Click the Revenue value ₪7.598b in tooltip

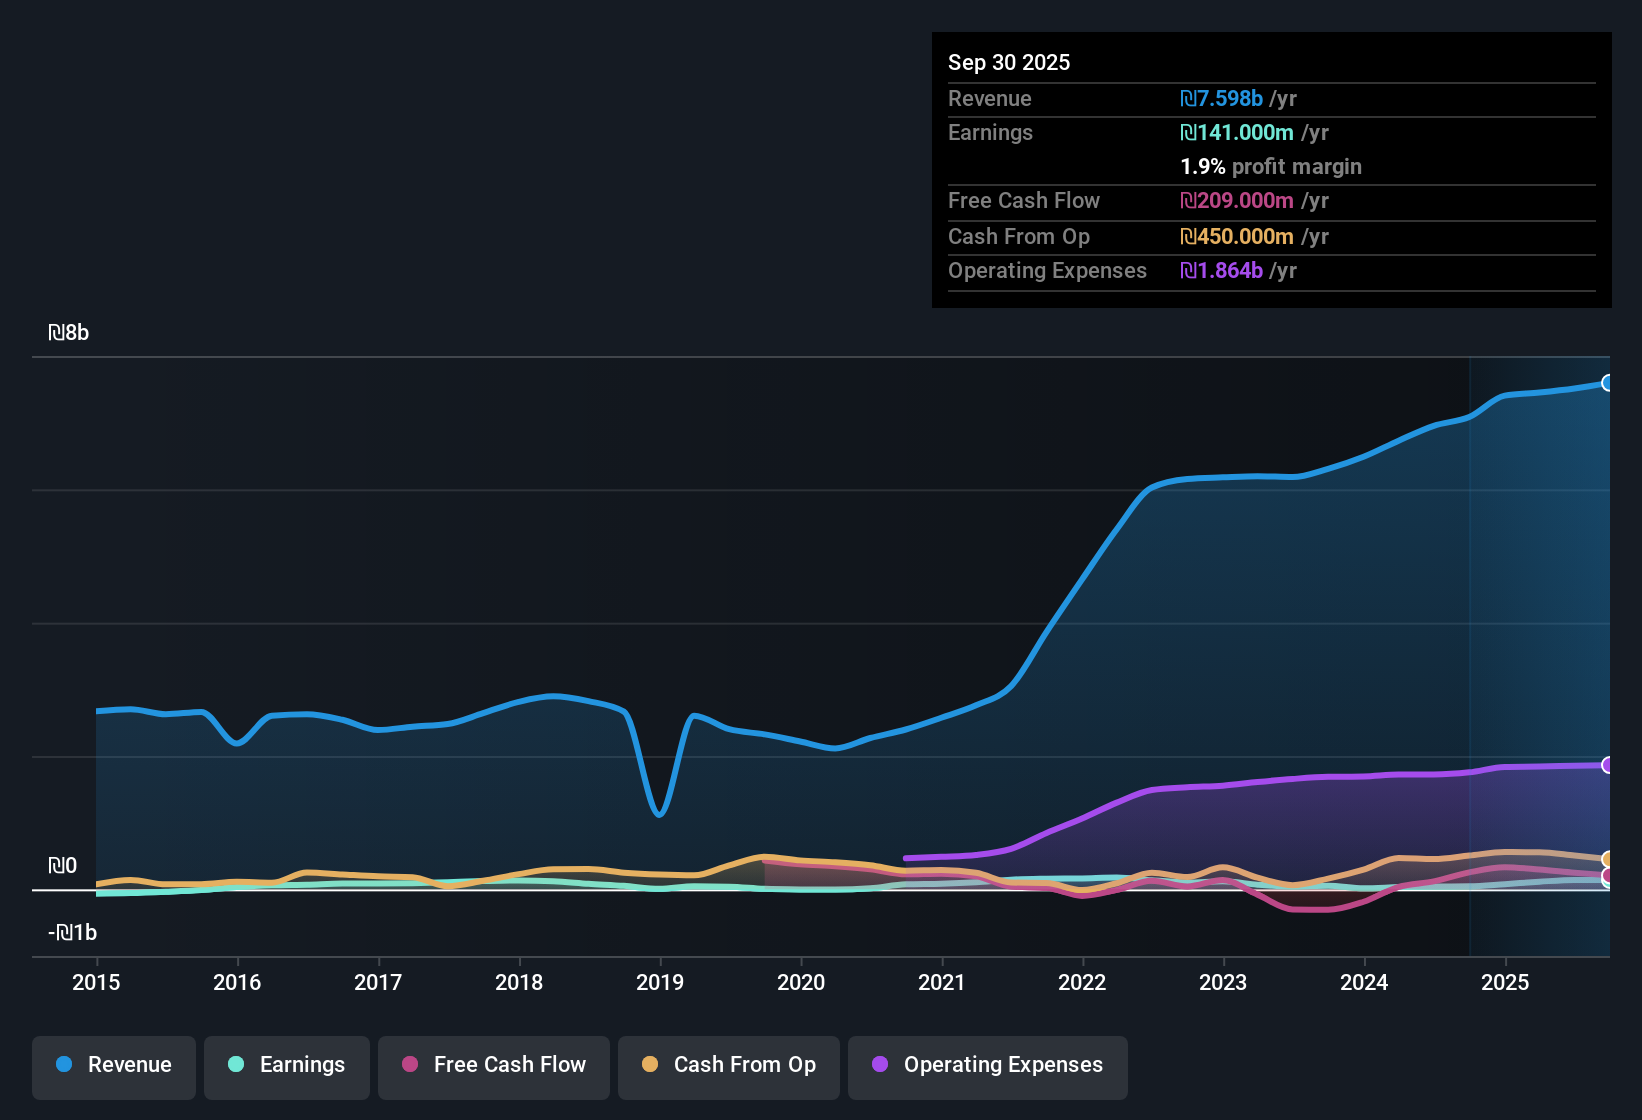click(1221, 99)
